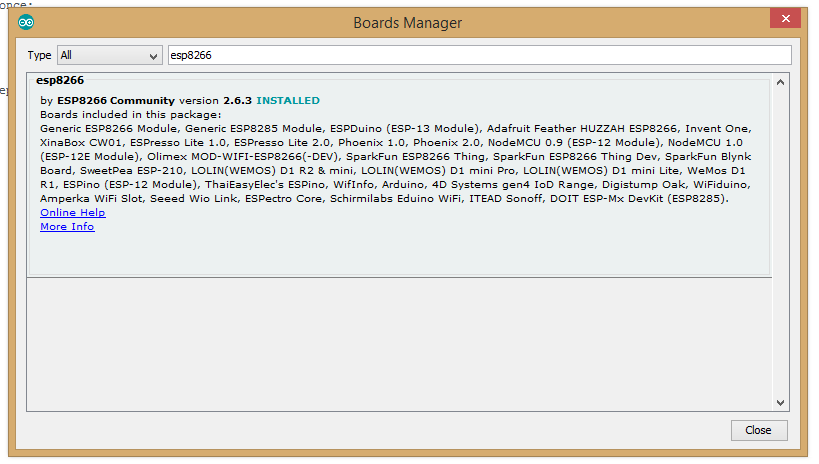Click the scrollbar up arrow

(780, 82)
